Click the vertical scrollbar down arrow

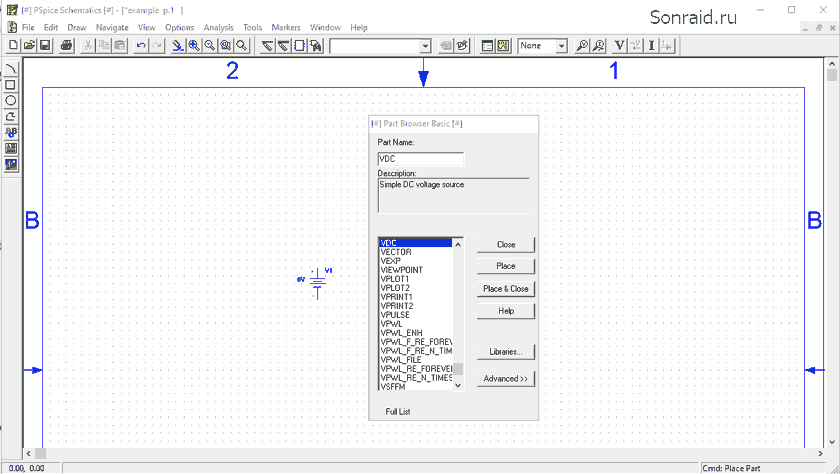pyautogui.click(x=832, y=442)
